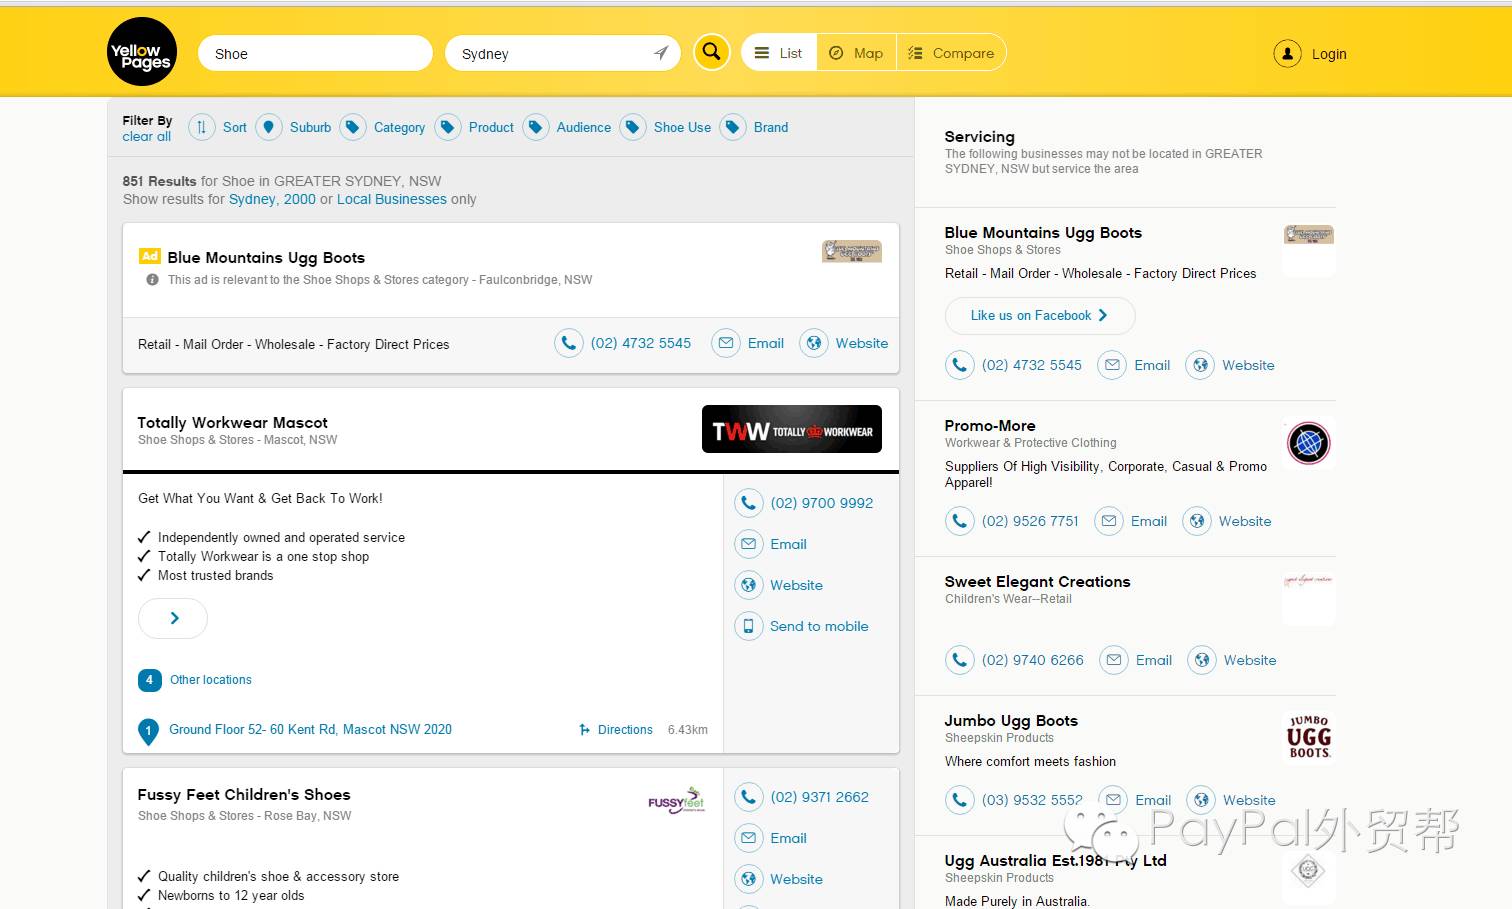Click the phone icon for Promo-More

pos(959,521)
